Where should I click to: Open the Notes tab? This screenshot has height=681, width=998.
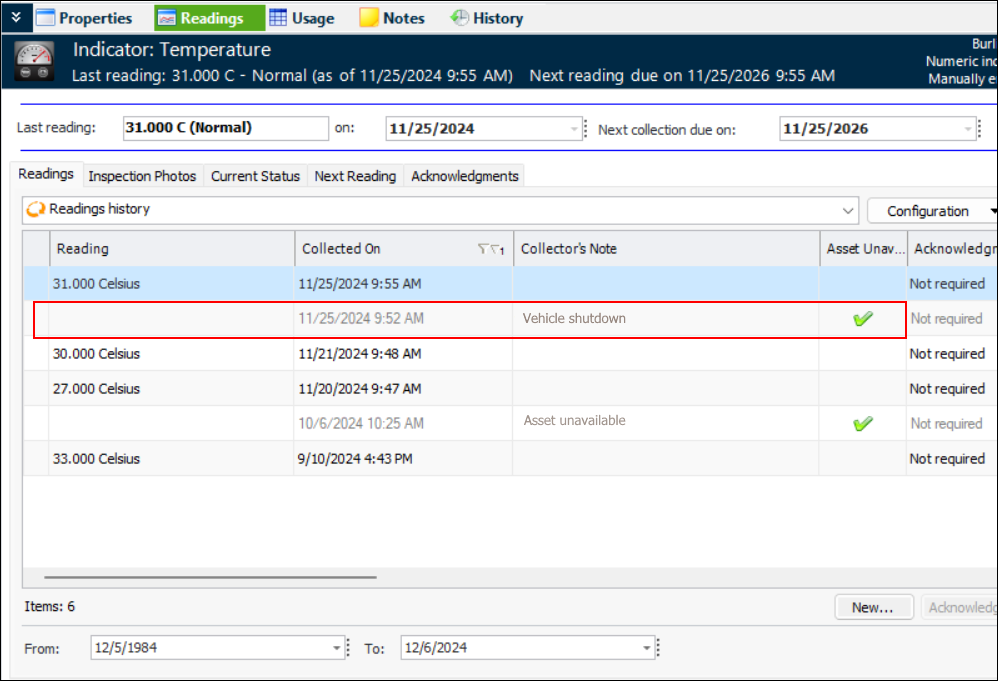[392, 18]
